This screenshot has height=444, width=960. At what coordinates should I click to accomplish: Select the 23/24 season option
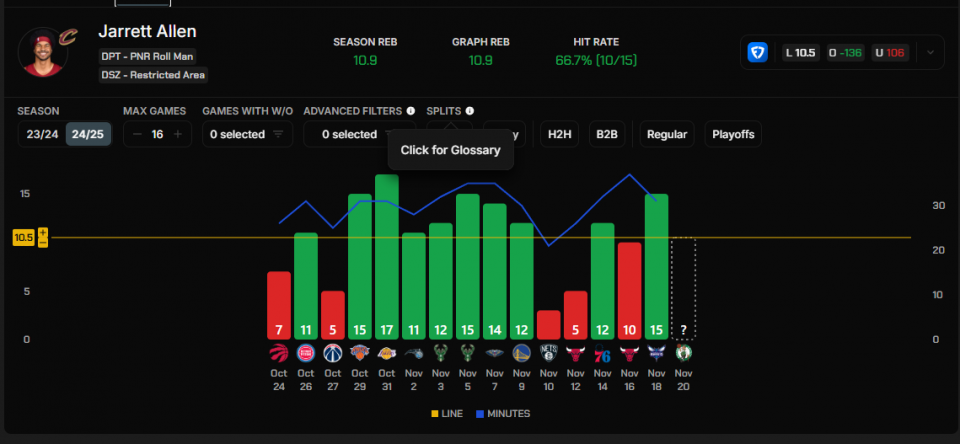[41, 134]
